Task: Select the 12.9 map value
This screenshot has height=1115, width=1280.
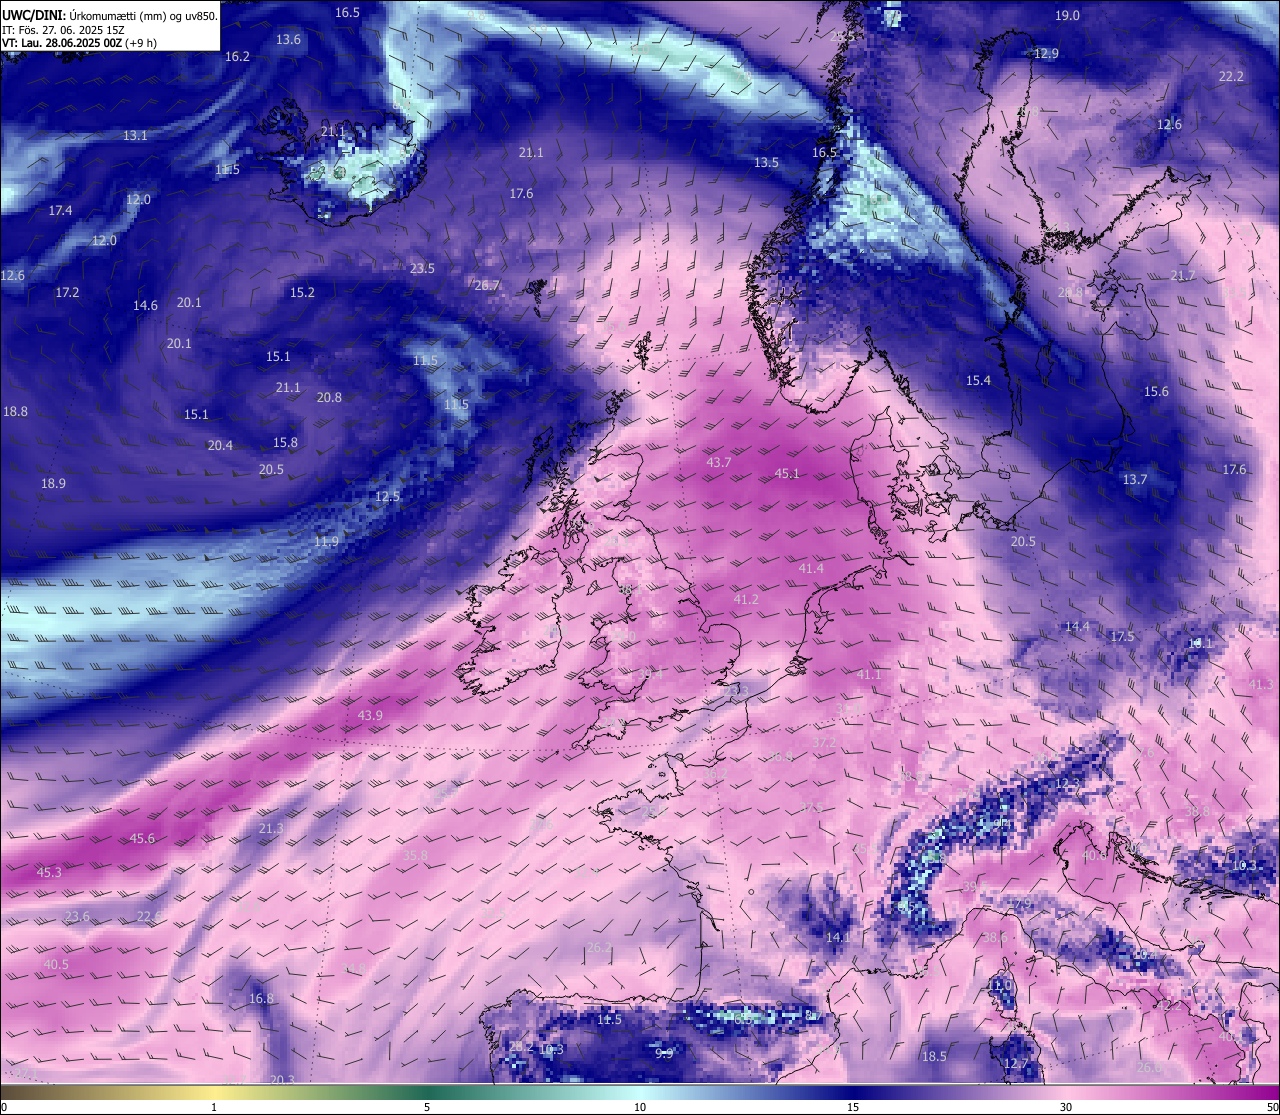Action: 1046,54
